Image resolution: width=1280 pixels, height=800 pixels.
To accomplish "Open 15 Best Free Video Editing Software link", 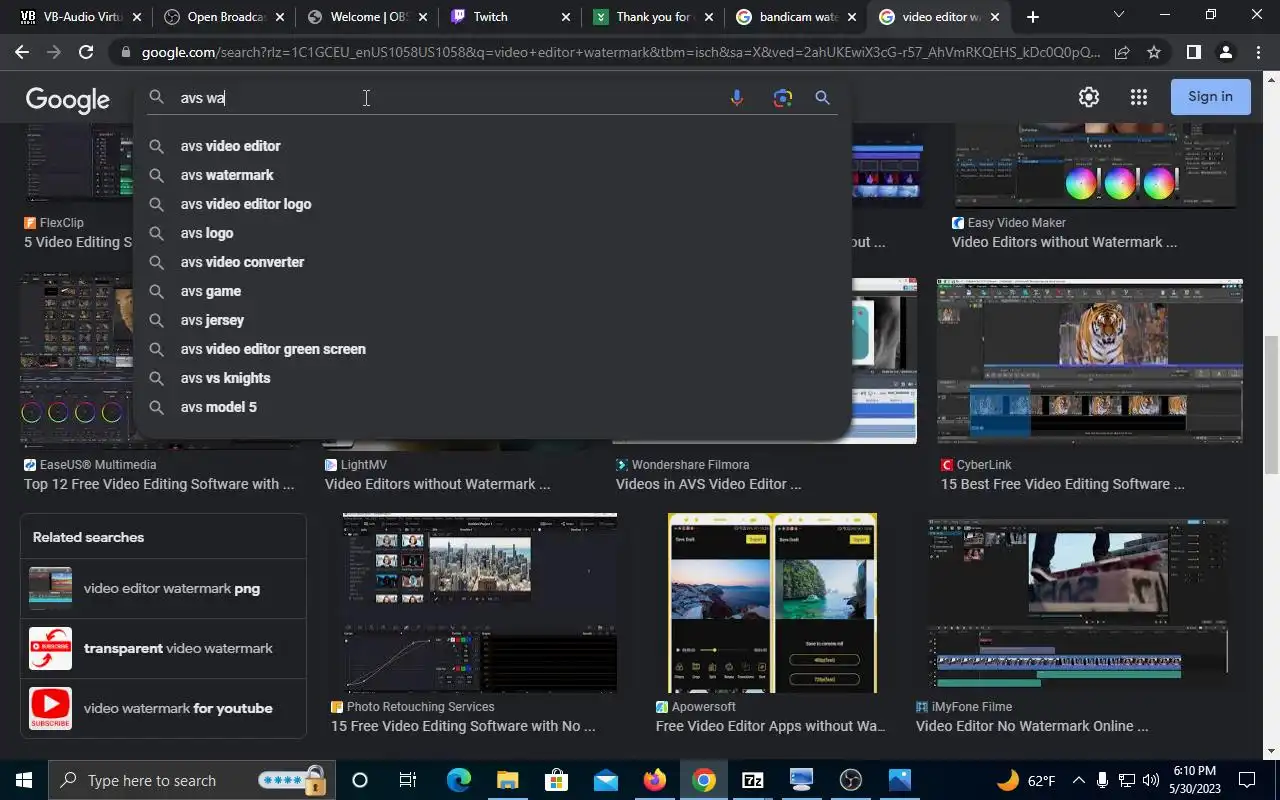I will [1062, 484].
